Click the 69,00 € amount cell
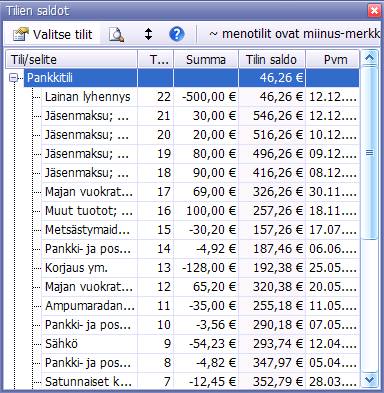 206,192
